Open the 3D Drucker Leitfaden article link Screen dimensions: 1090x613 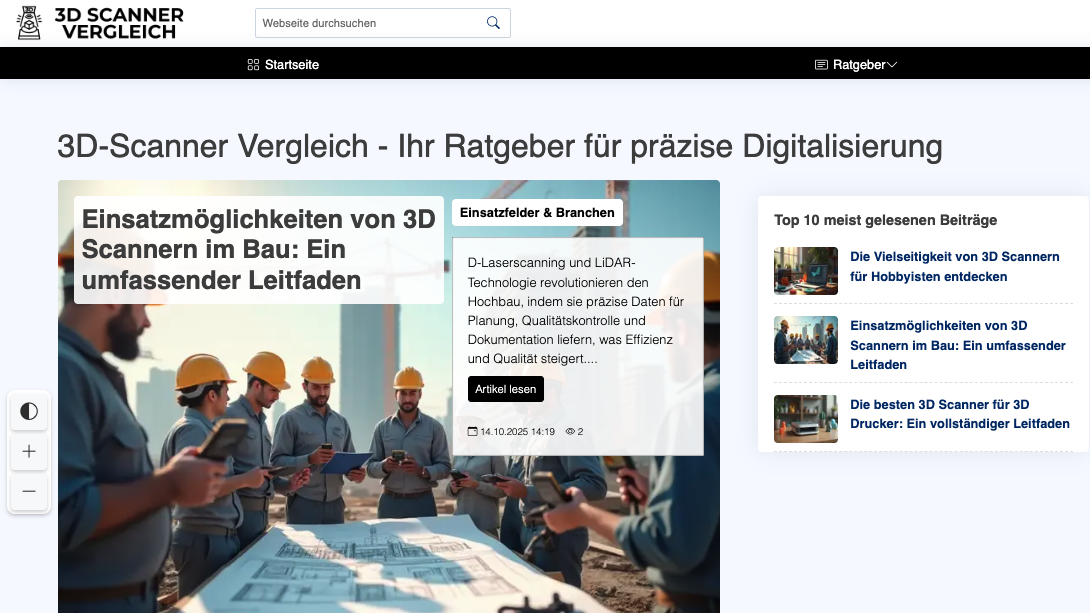tap(959, 414)
